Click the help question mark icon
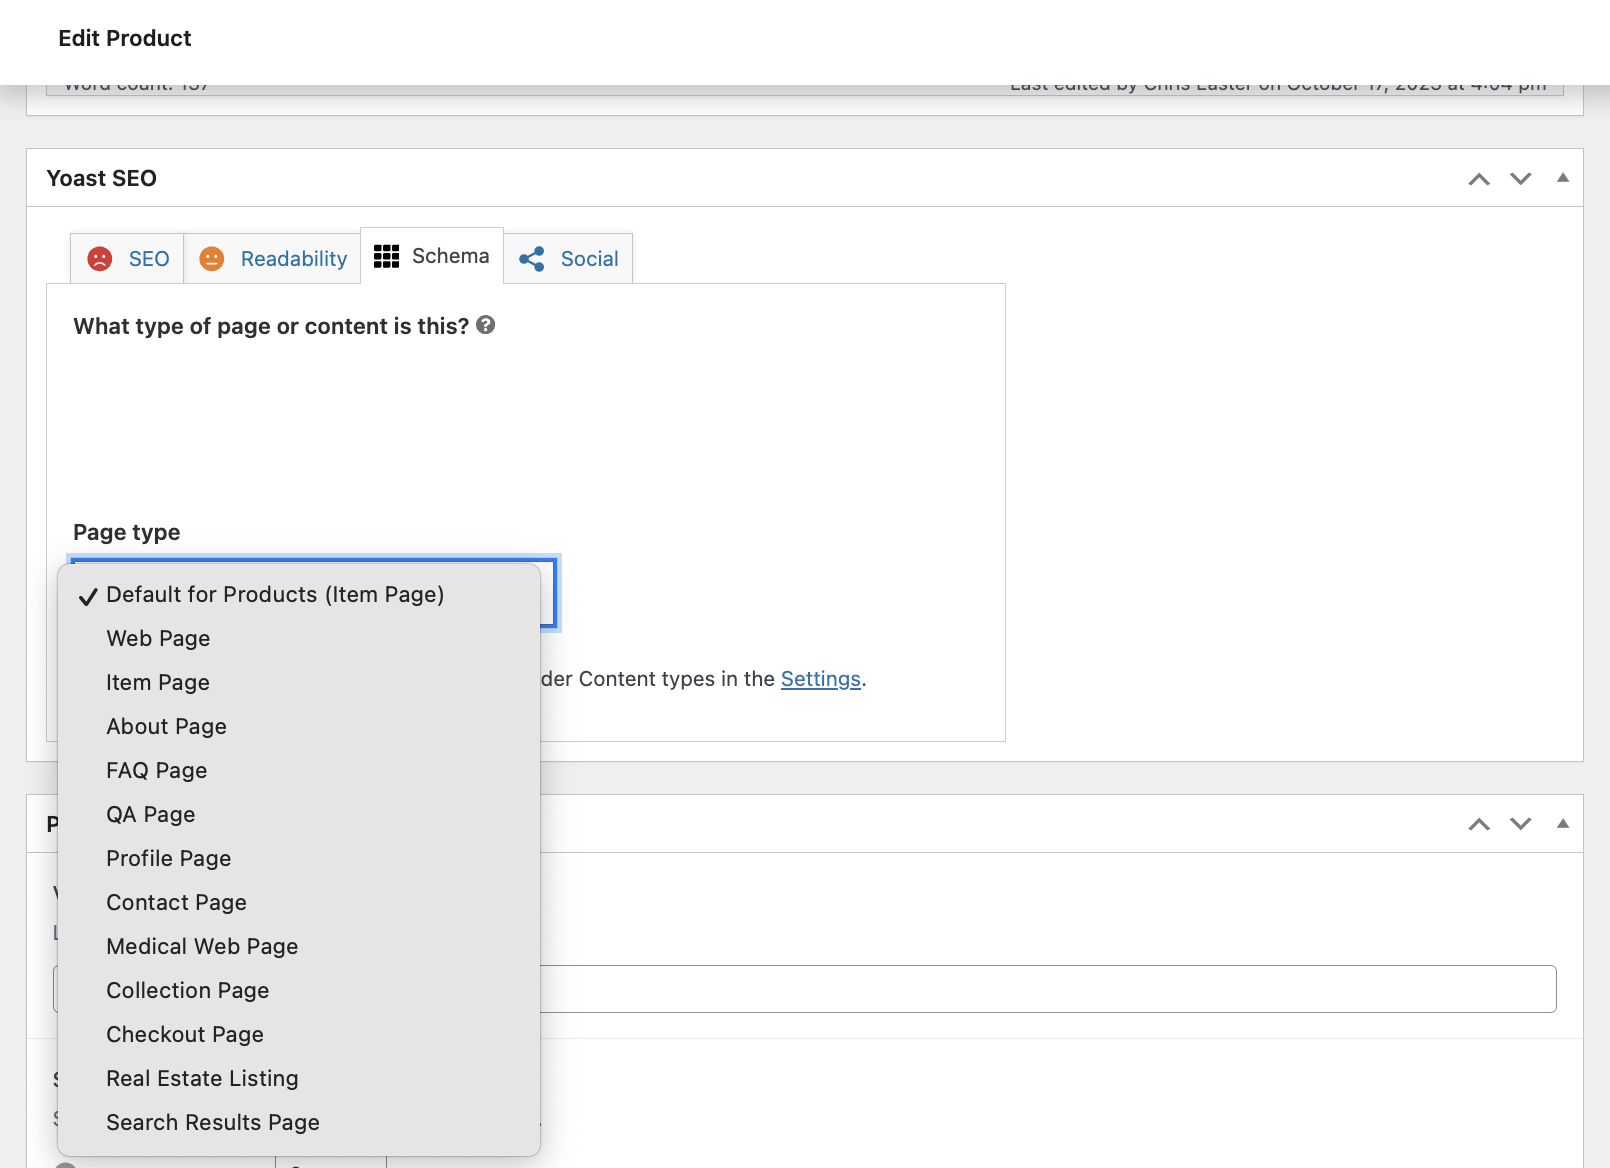The height and width of the screenshot is (1168, 1610). tap(486, 325)
